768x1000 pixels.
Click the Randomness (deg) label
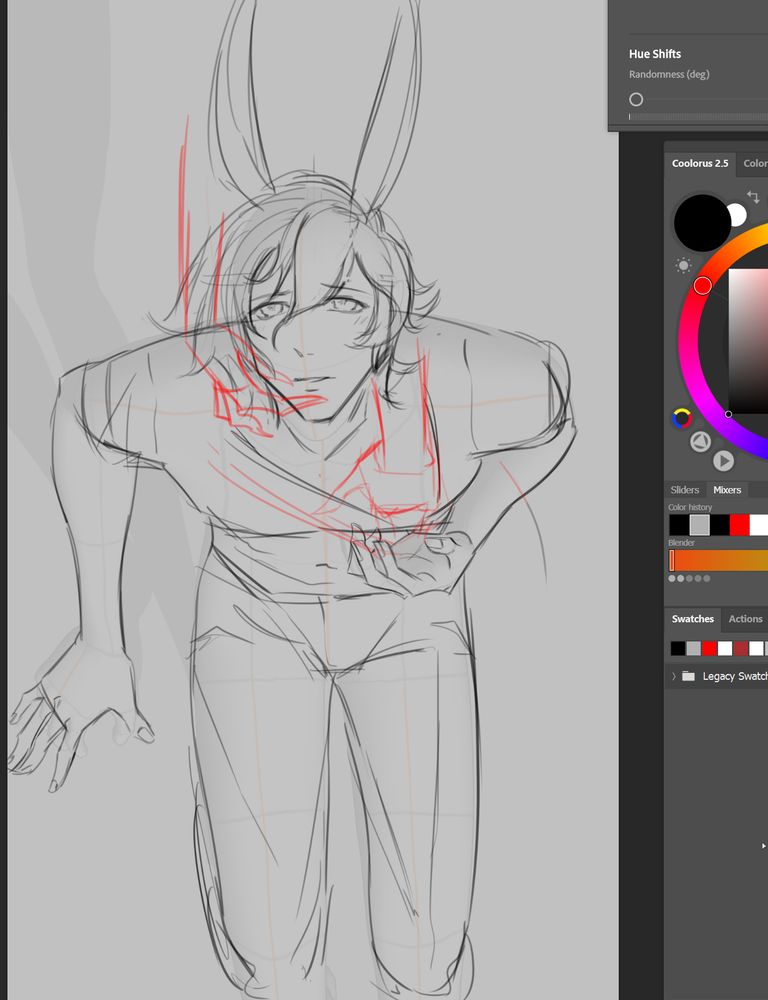[668, 75]
